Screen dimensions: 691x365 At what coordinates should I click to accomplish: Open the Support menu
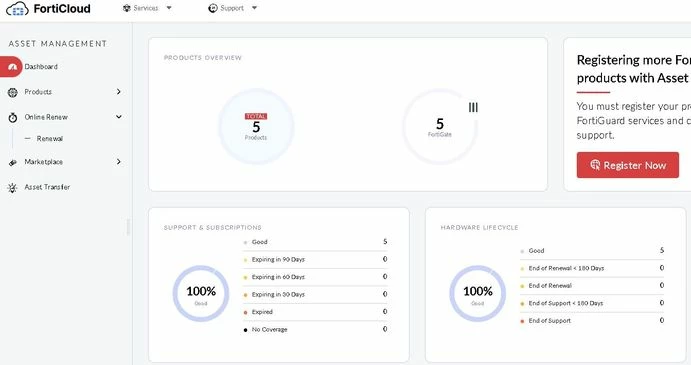click(233, 8)
